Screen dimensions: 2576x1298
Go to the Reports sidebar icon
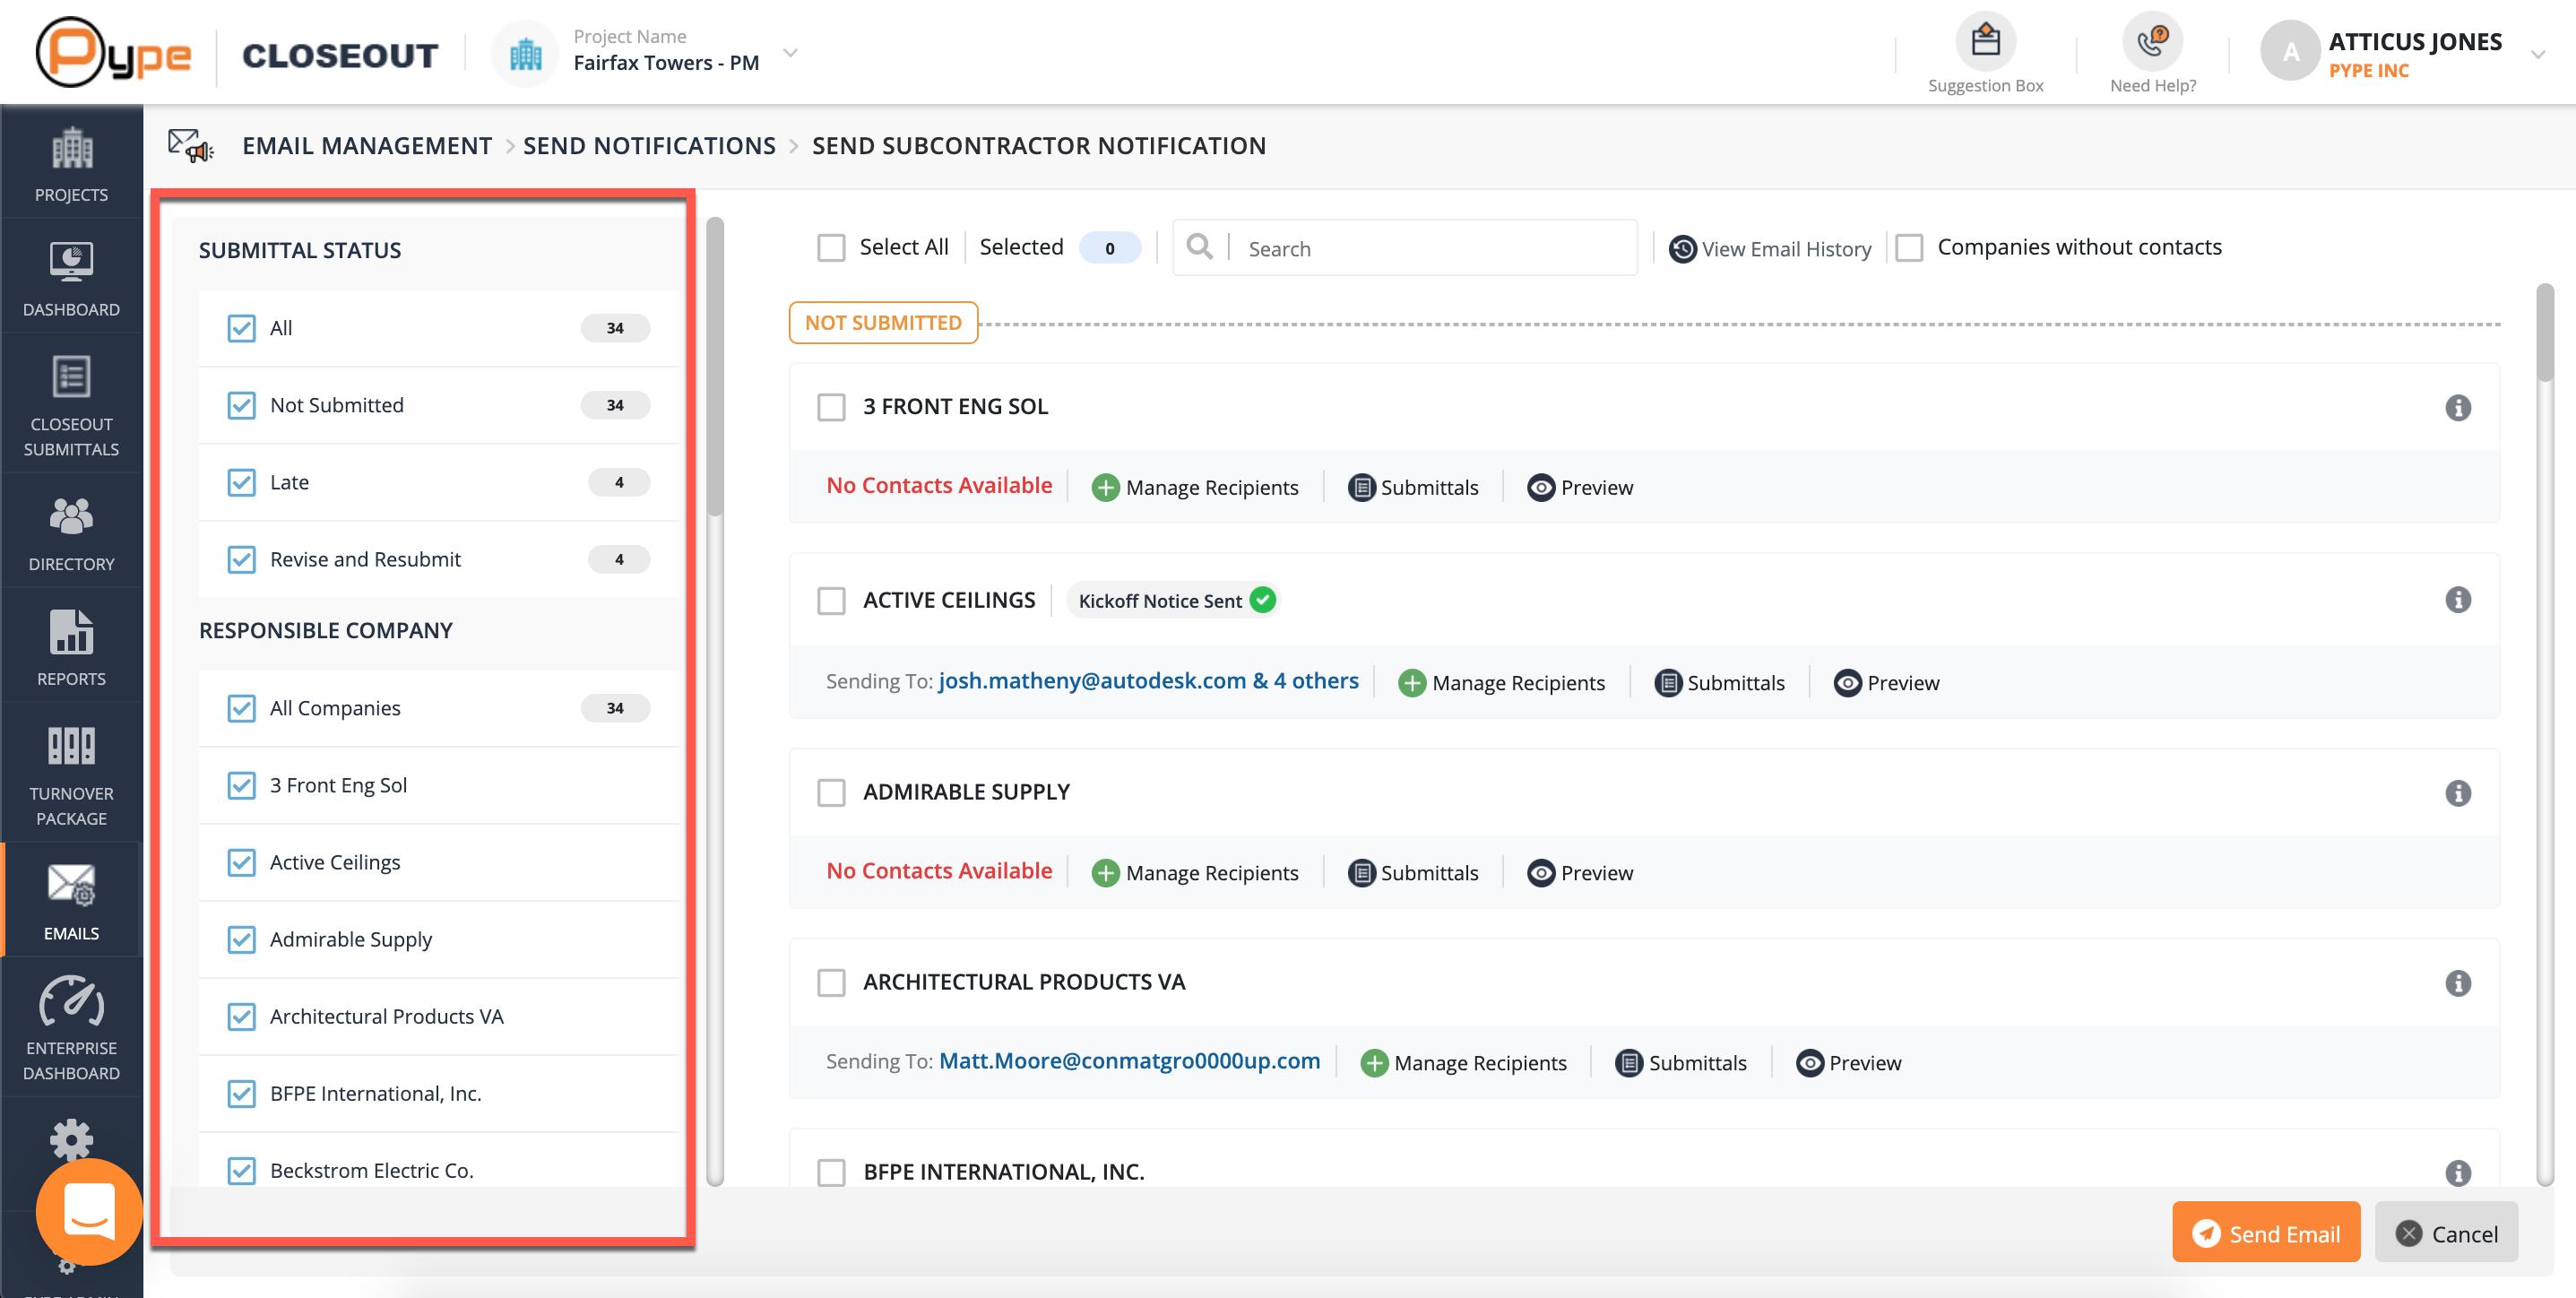click(x=71, y=632)
